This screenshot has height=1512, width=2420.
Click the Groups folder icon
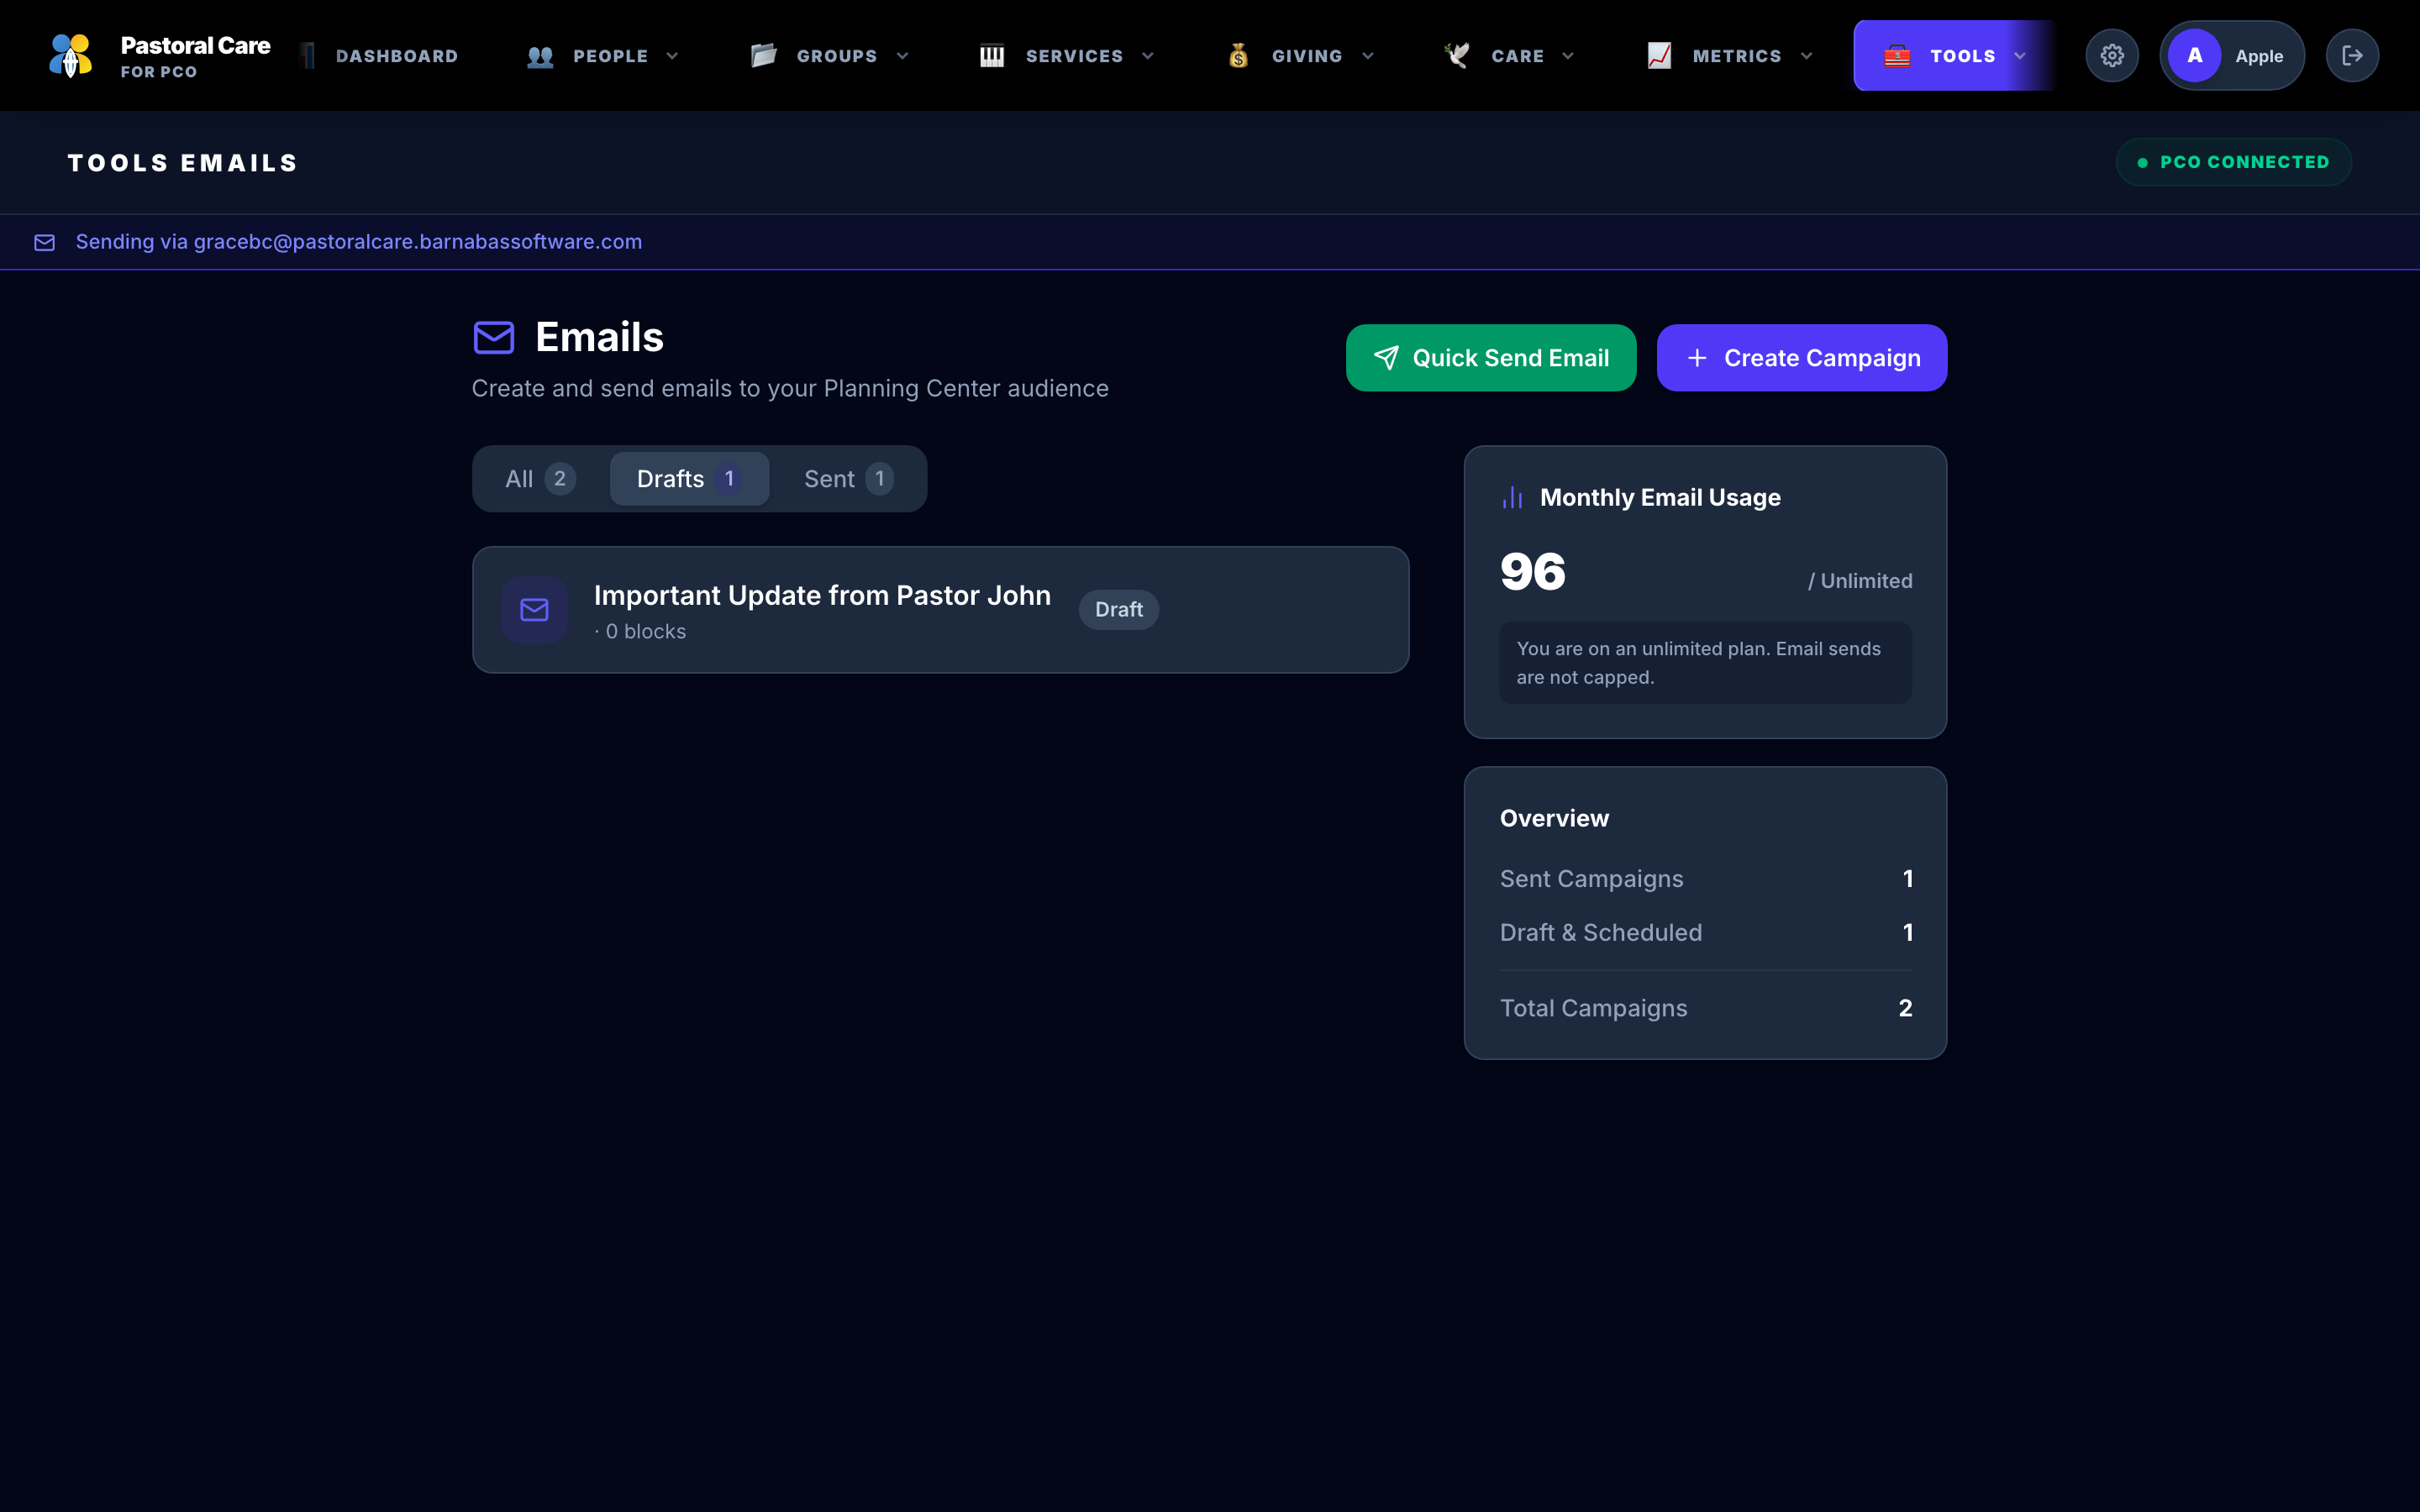tap(764, 56)
